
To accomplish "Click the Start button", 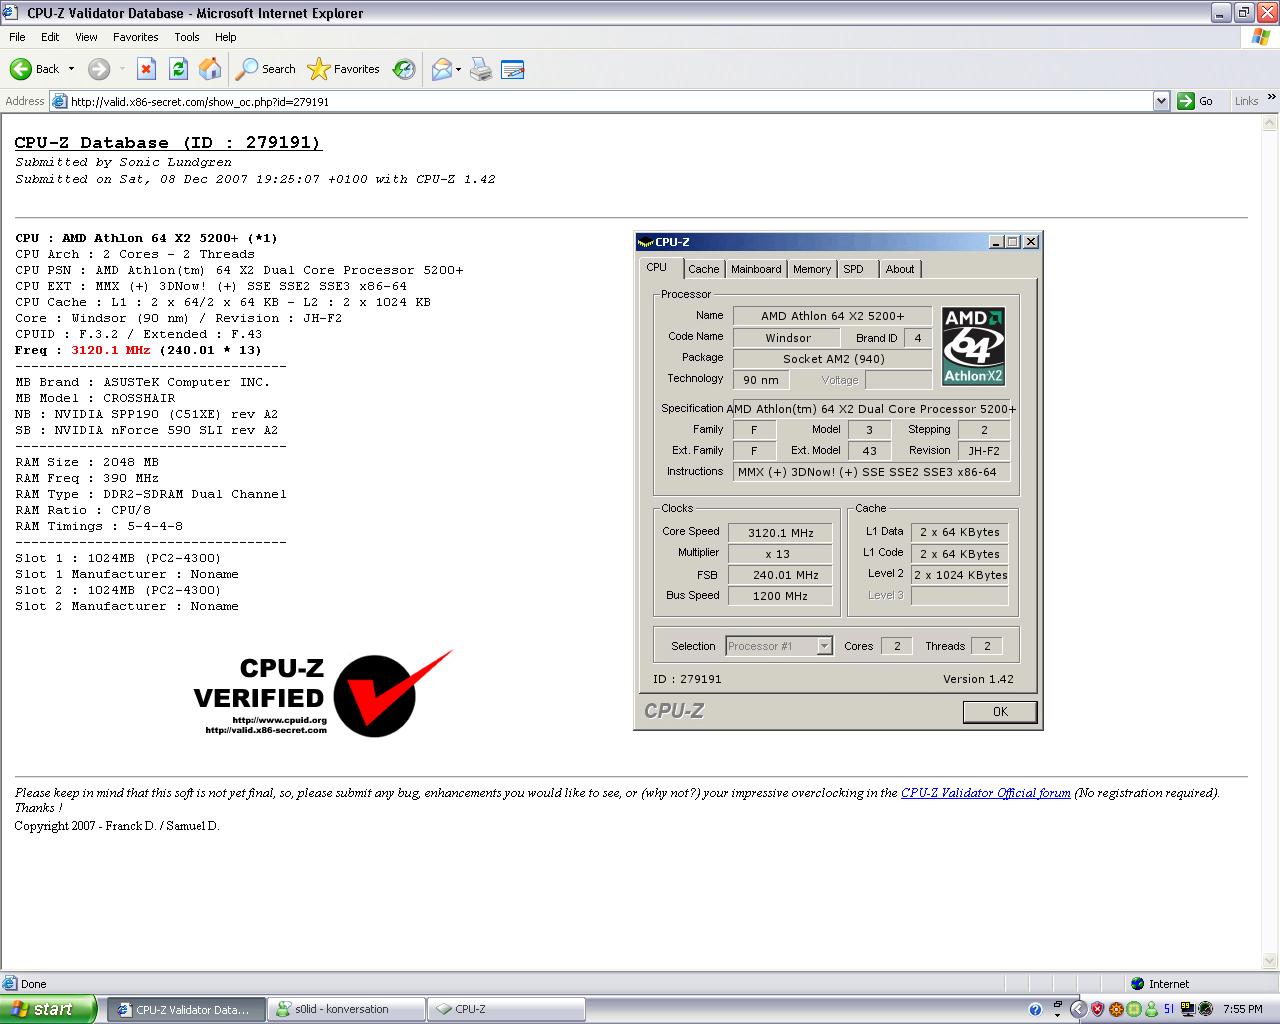I will click(49, 1009).
